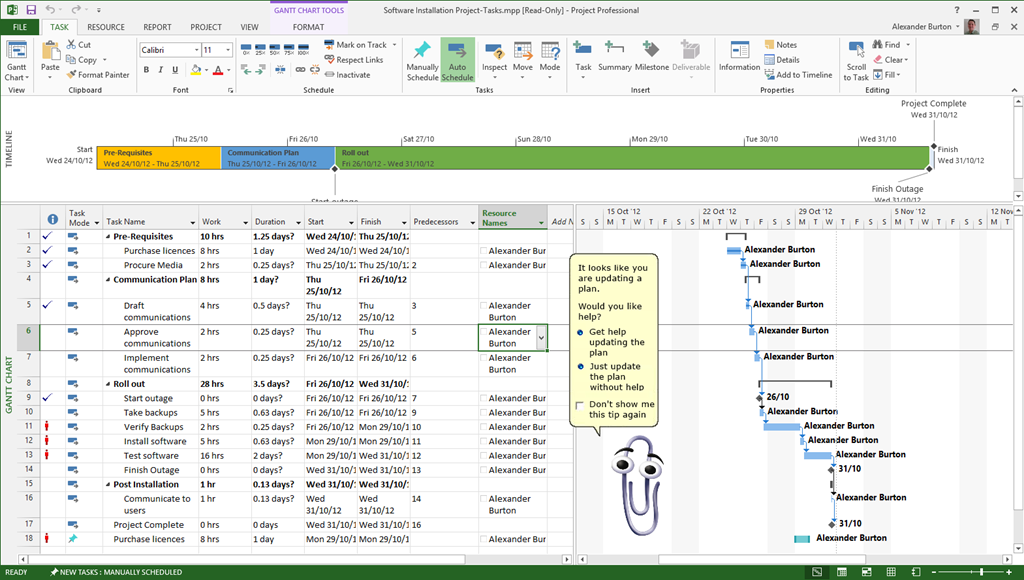Screen dimensions: 1024x580
Task: Tick resource checkbox for Finish Outage row
Action: point(484,470)
